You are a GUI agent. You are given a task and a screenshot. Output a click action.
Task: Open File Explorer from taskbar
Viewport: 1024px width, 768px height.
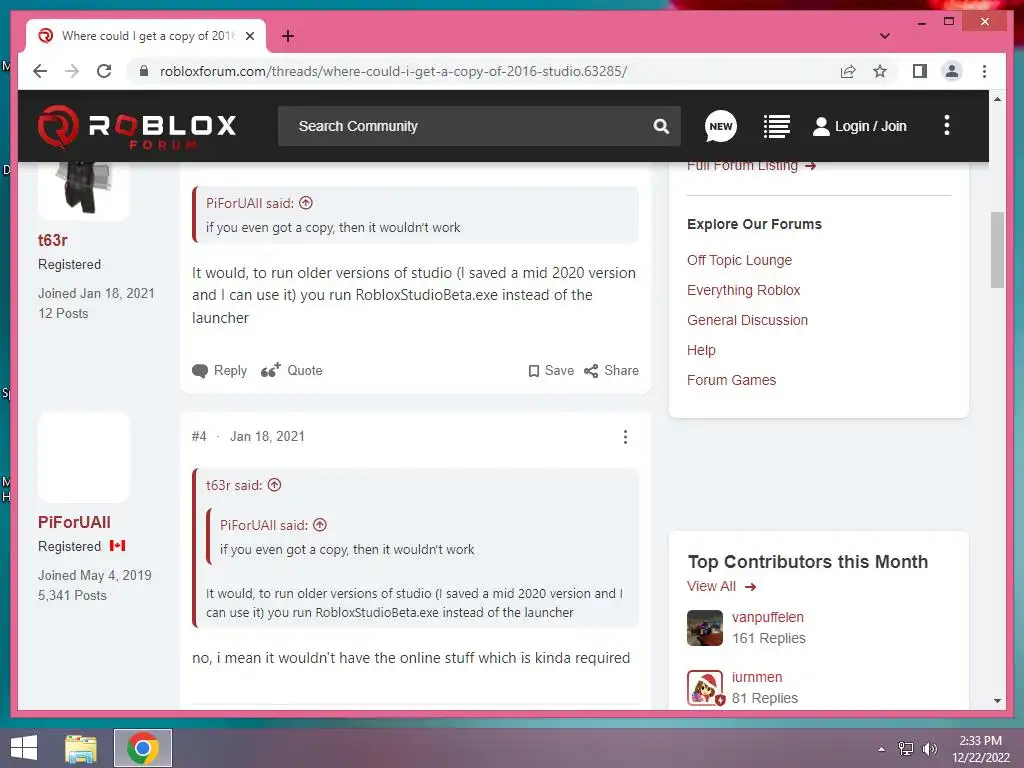(x=81, y=748)
